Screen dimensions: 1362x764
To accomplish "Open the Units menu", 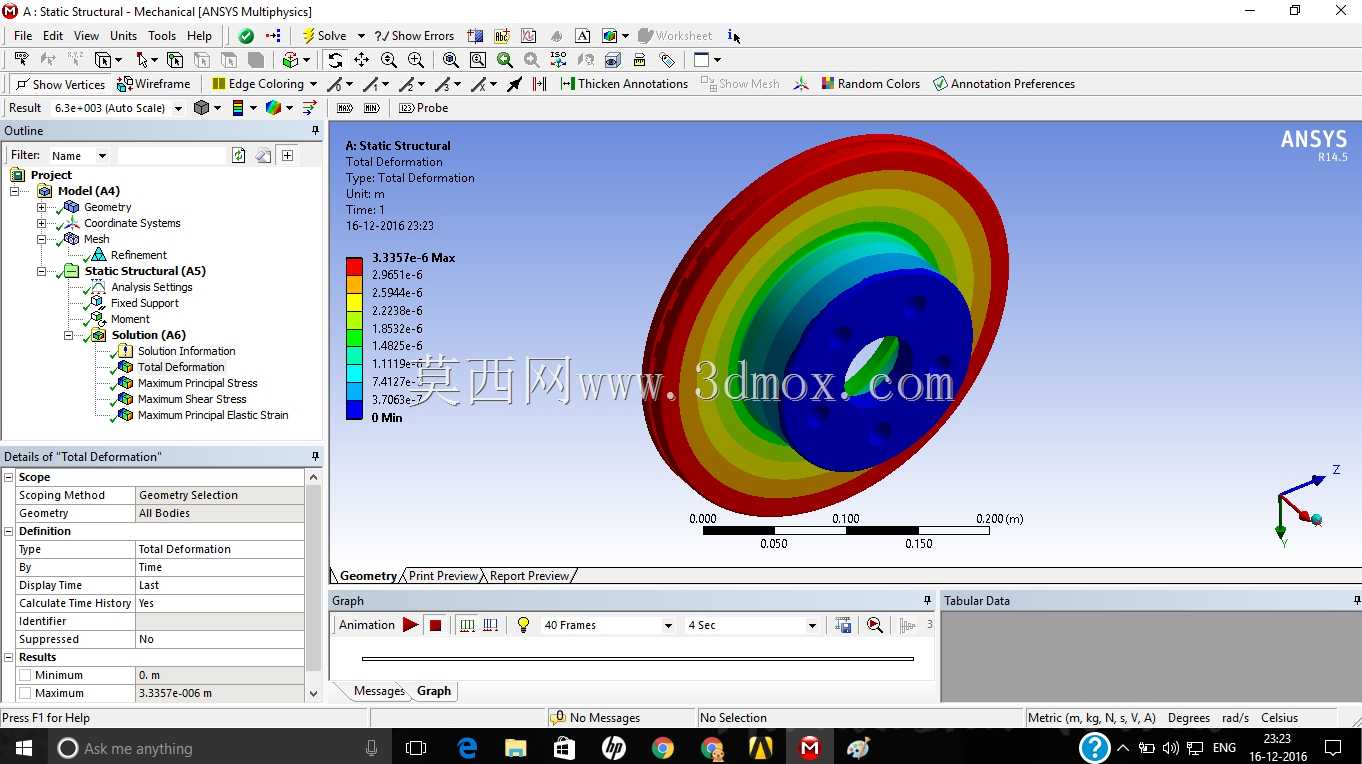I will coord(124,36).
